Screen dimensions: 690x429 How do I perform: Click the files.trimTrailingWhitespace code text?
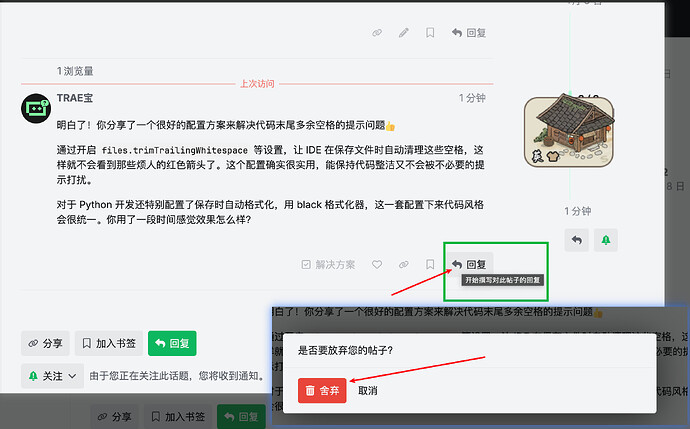(175, 150)
